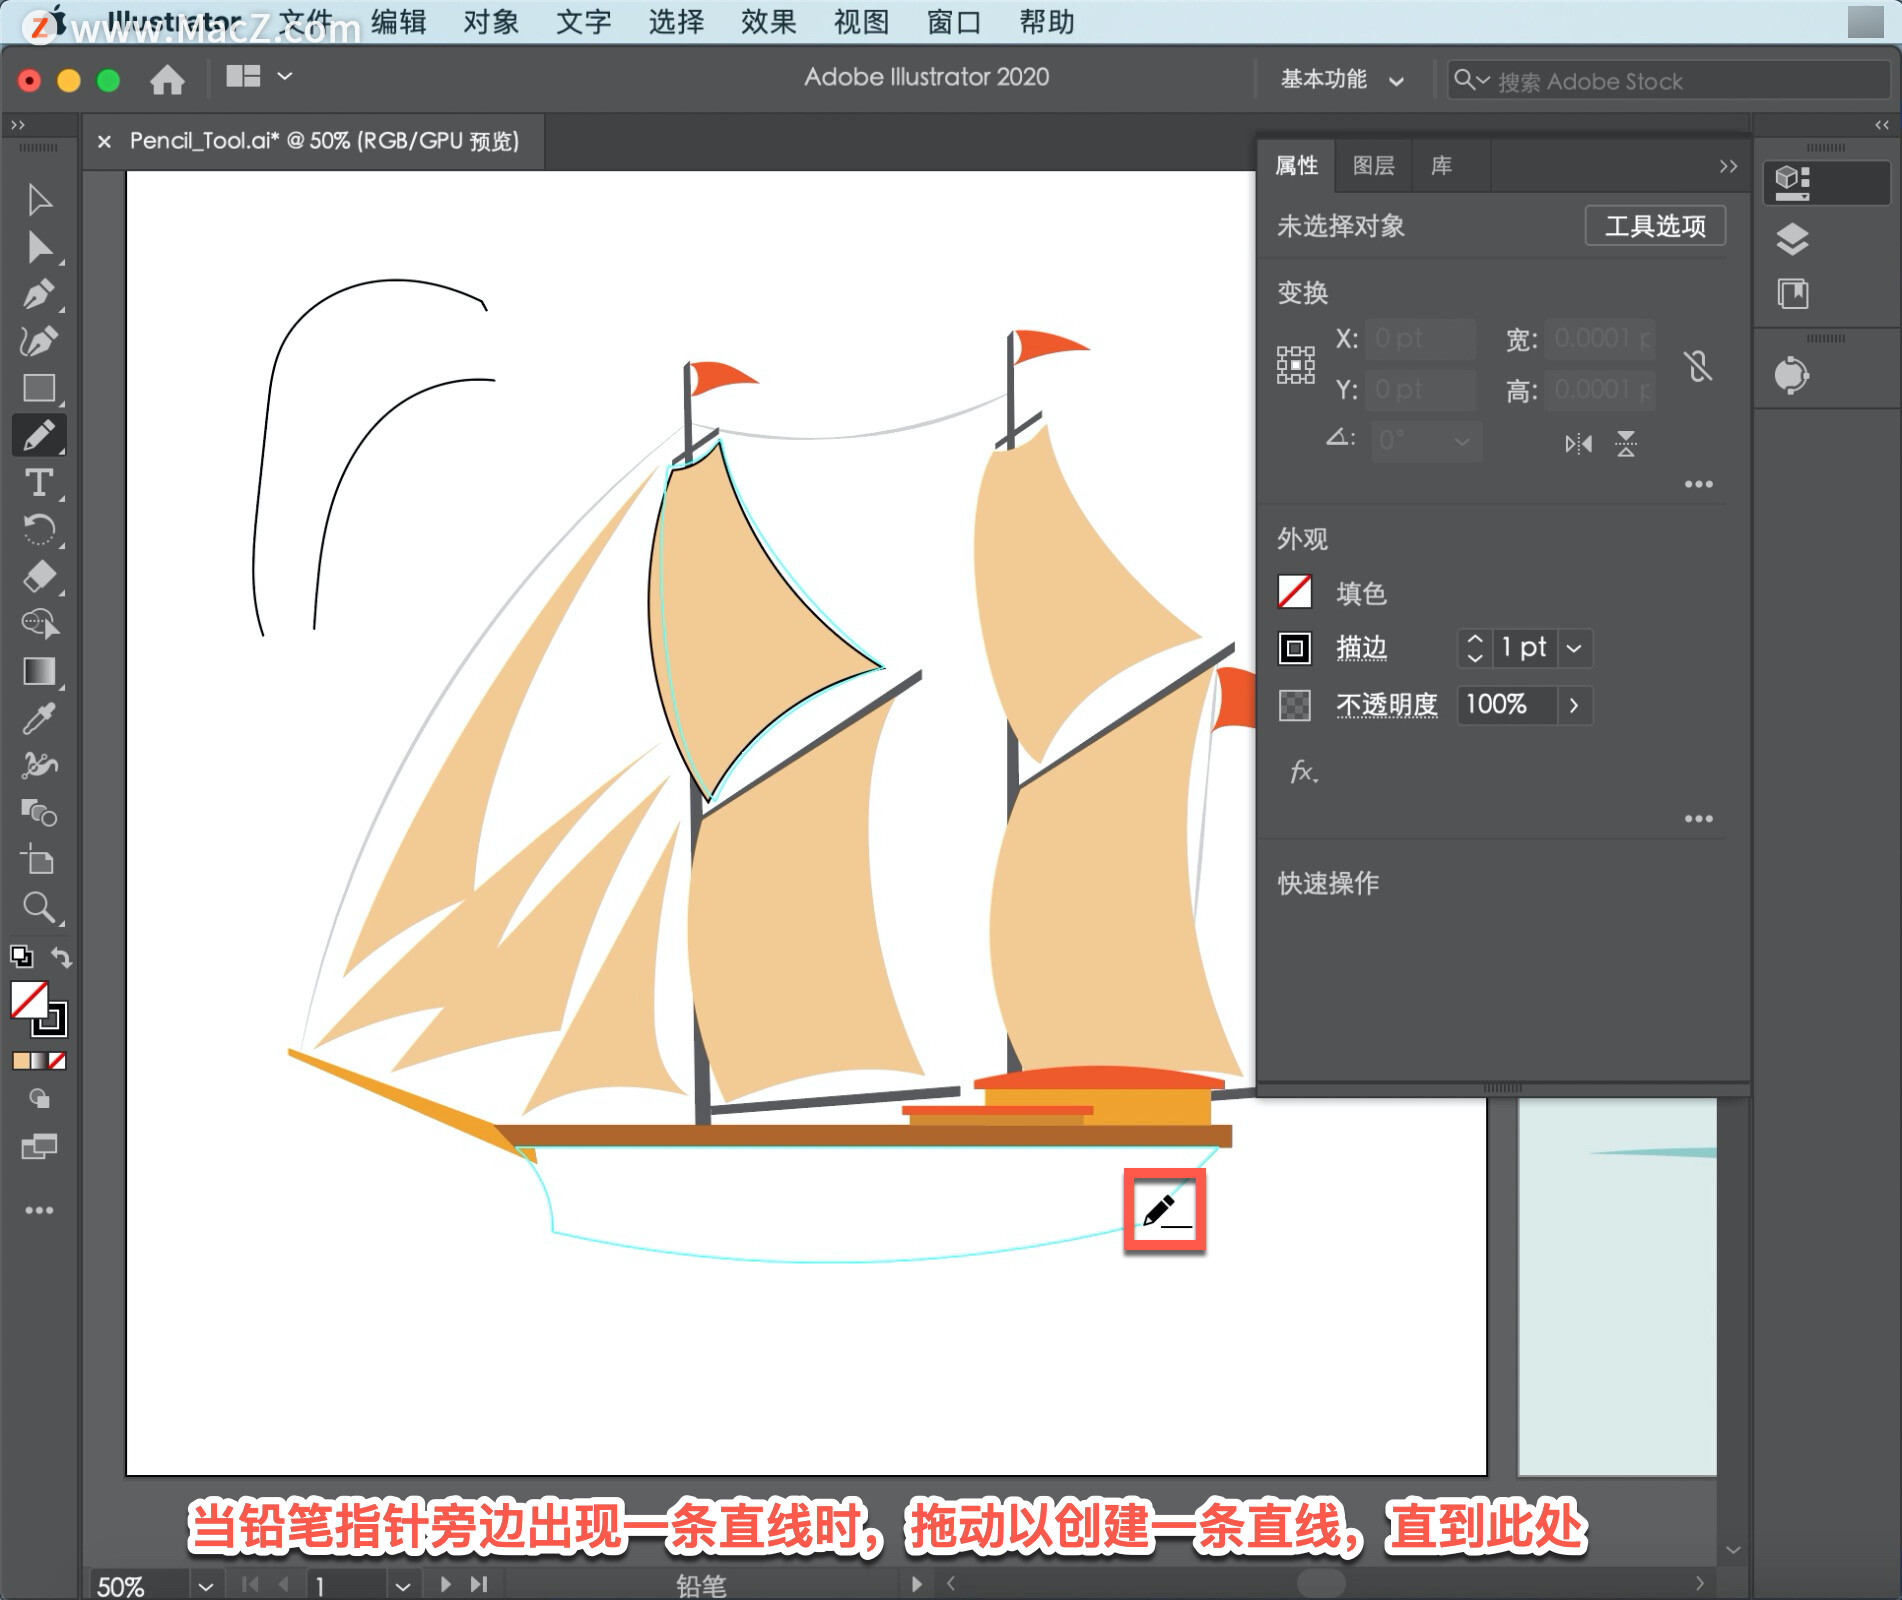1902x1600 pixels.
Task: Click the stroke color swatch in Appearance
Action: (1295, 648)
